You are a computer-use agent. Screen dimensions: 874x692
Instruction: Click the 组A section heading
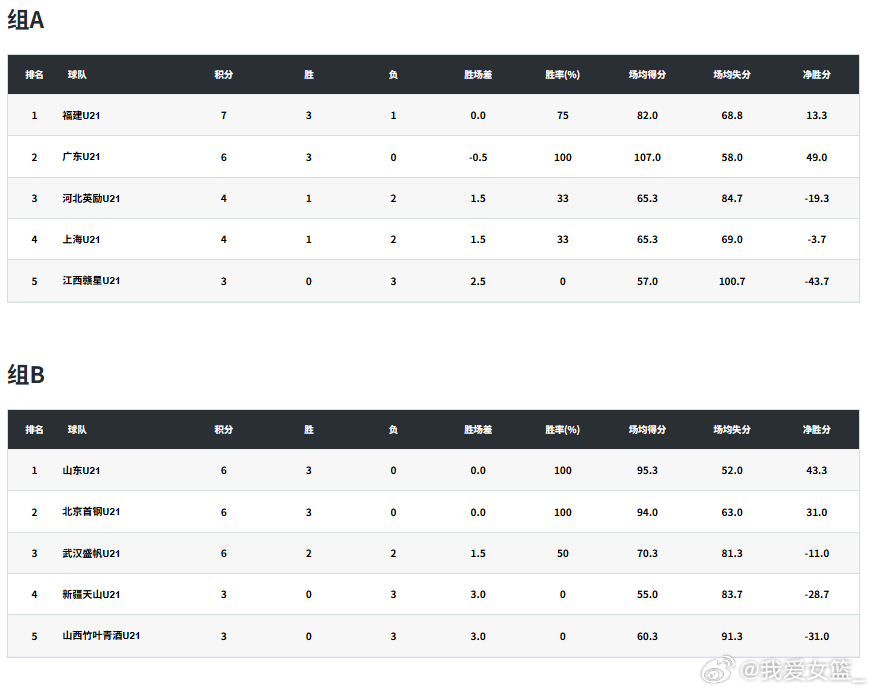26,20
